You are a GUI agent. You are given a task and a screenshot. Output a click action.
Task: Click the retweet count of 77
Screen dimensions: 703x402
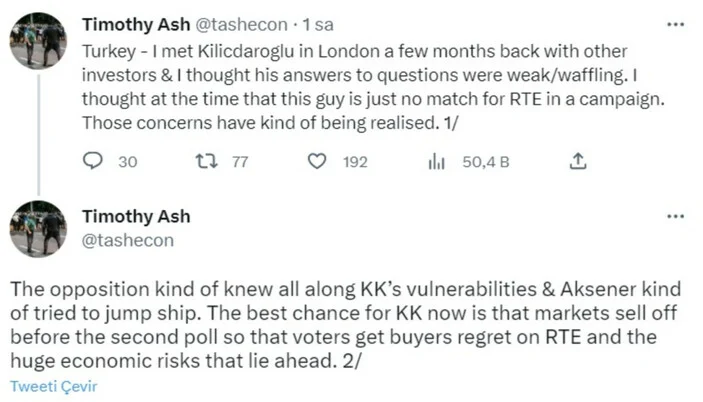point(239,162)
